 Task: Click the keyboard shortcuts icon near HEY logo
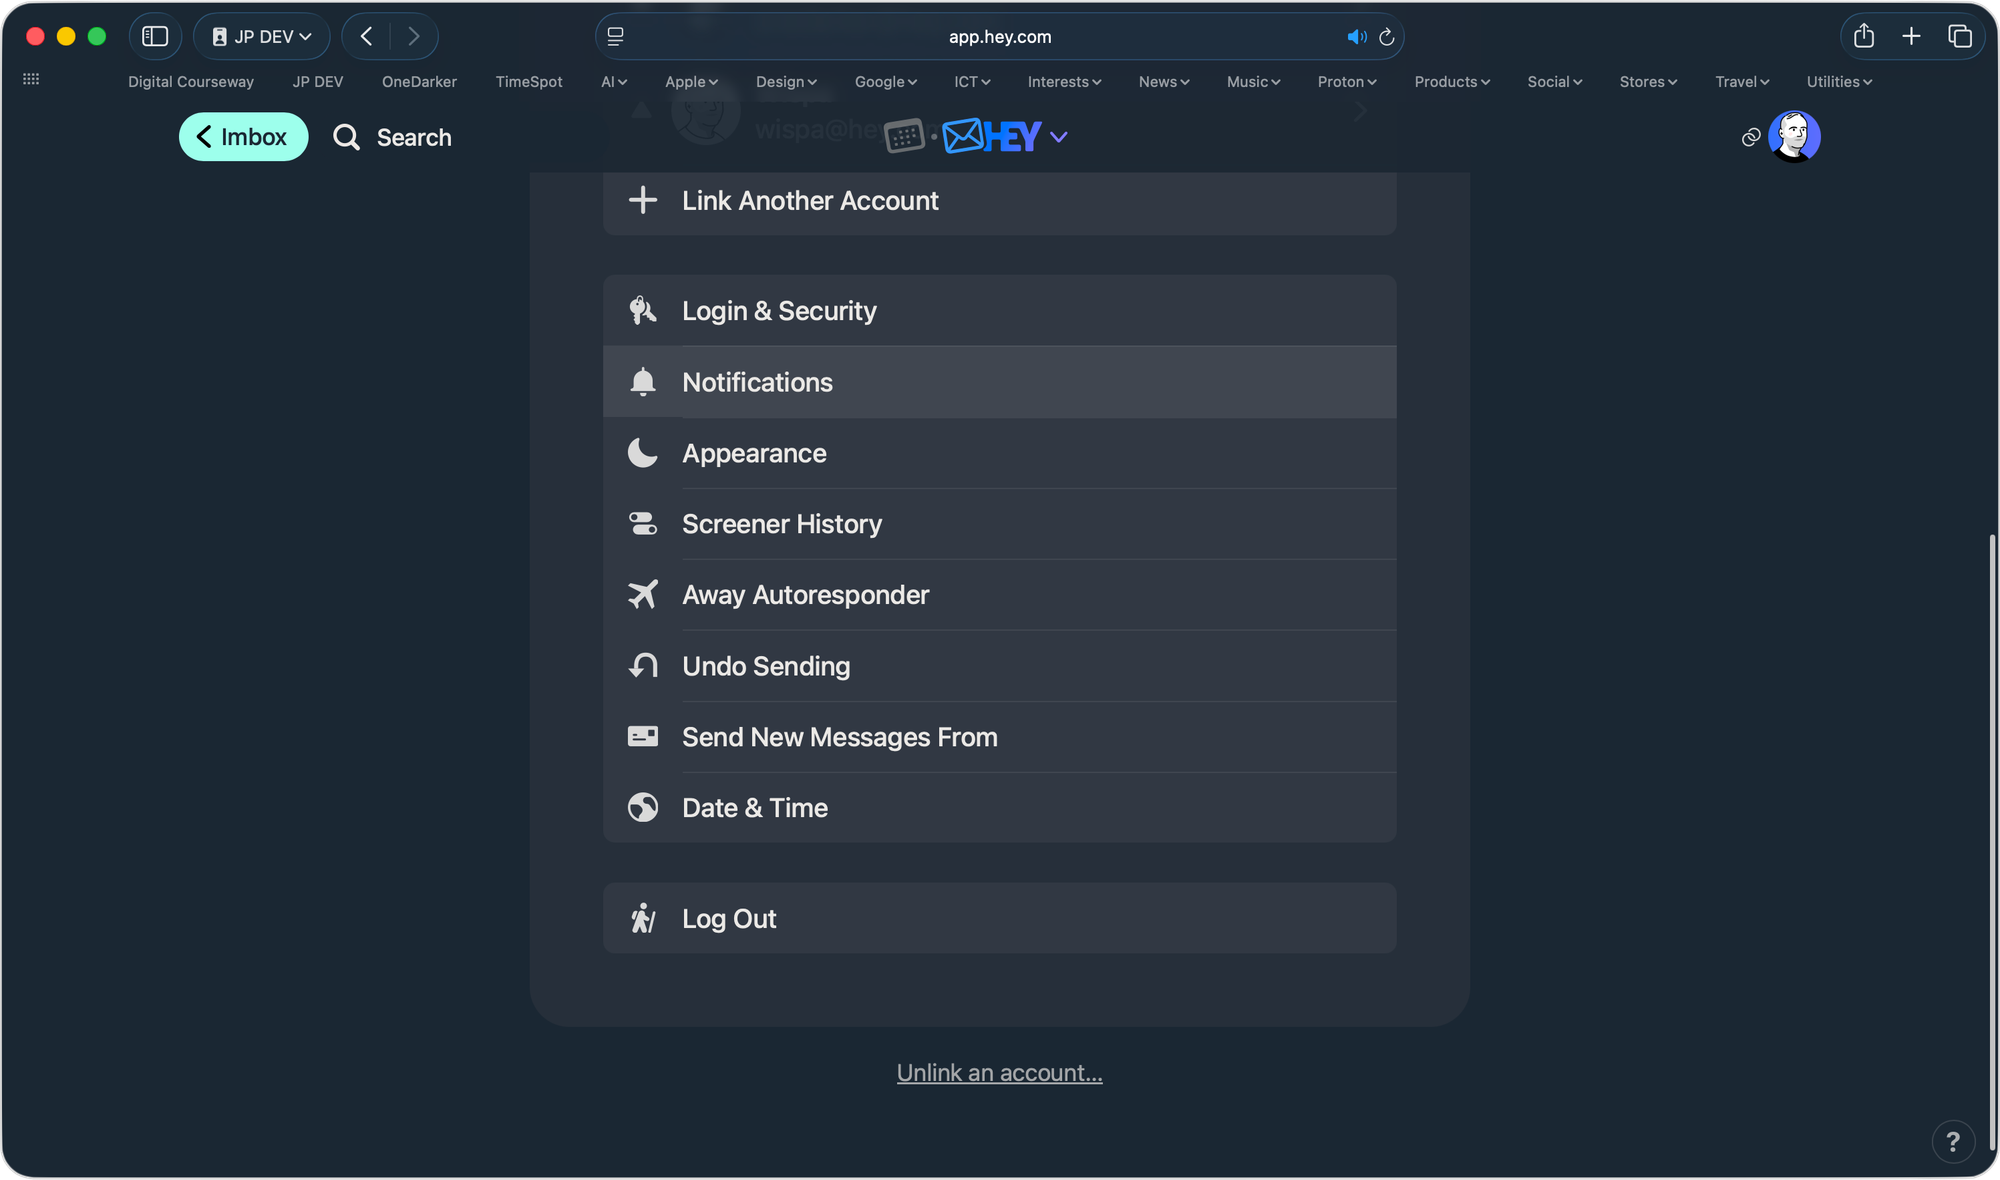click(x=904, y=136)
